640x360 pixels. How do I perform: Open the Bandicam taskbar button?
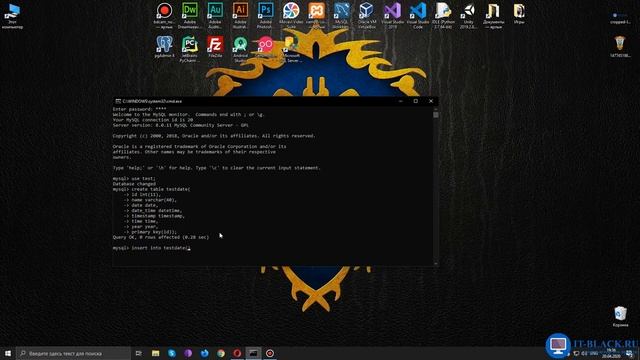(x=270, y=353)
